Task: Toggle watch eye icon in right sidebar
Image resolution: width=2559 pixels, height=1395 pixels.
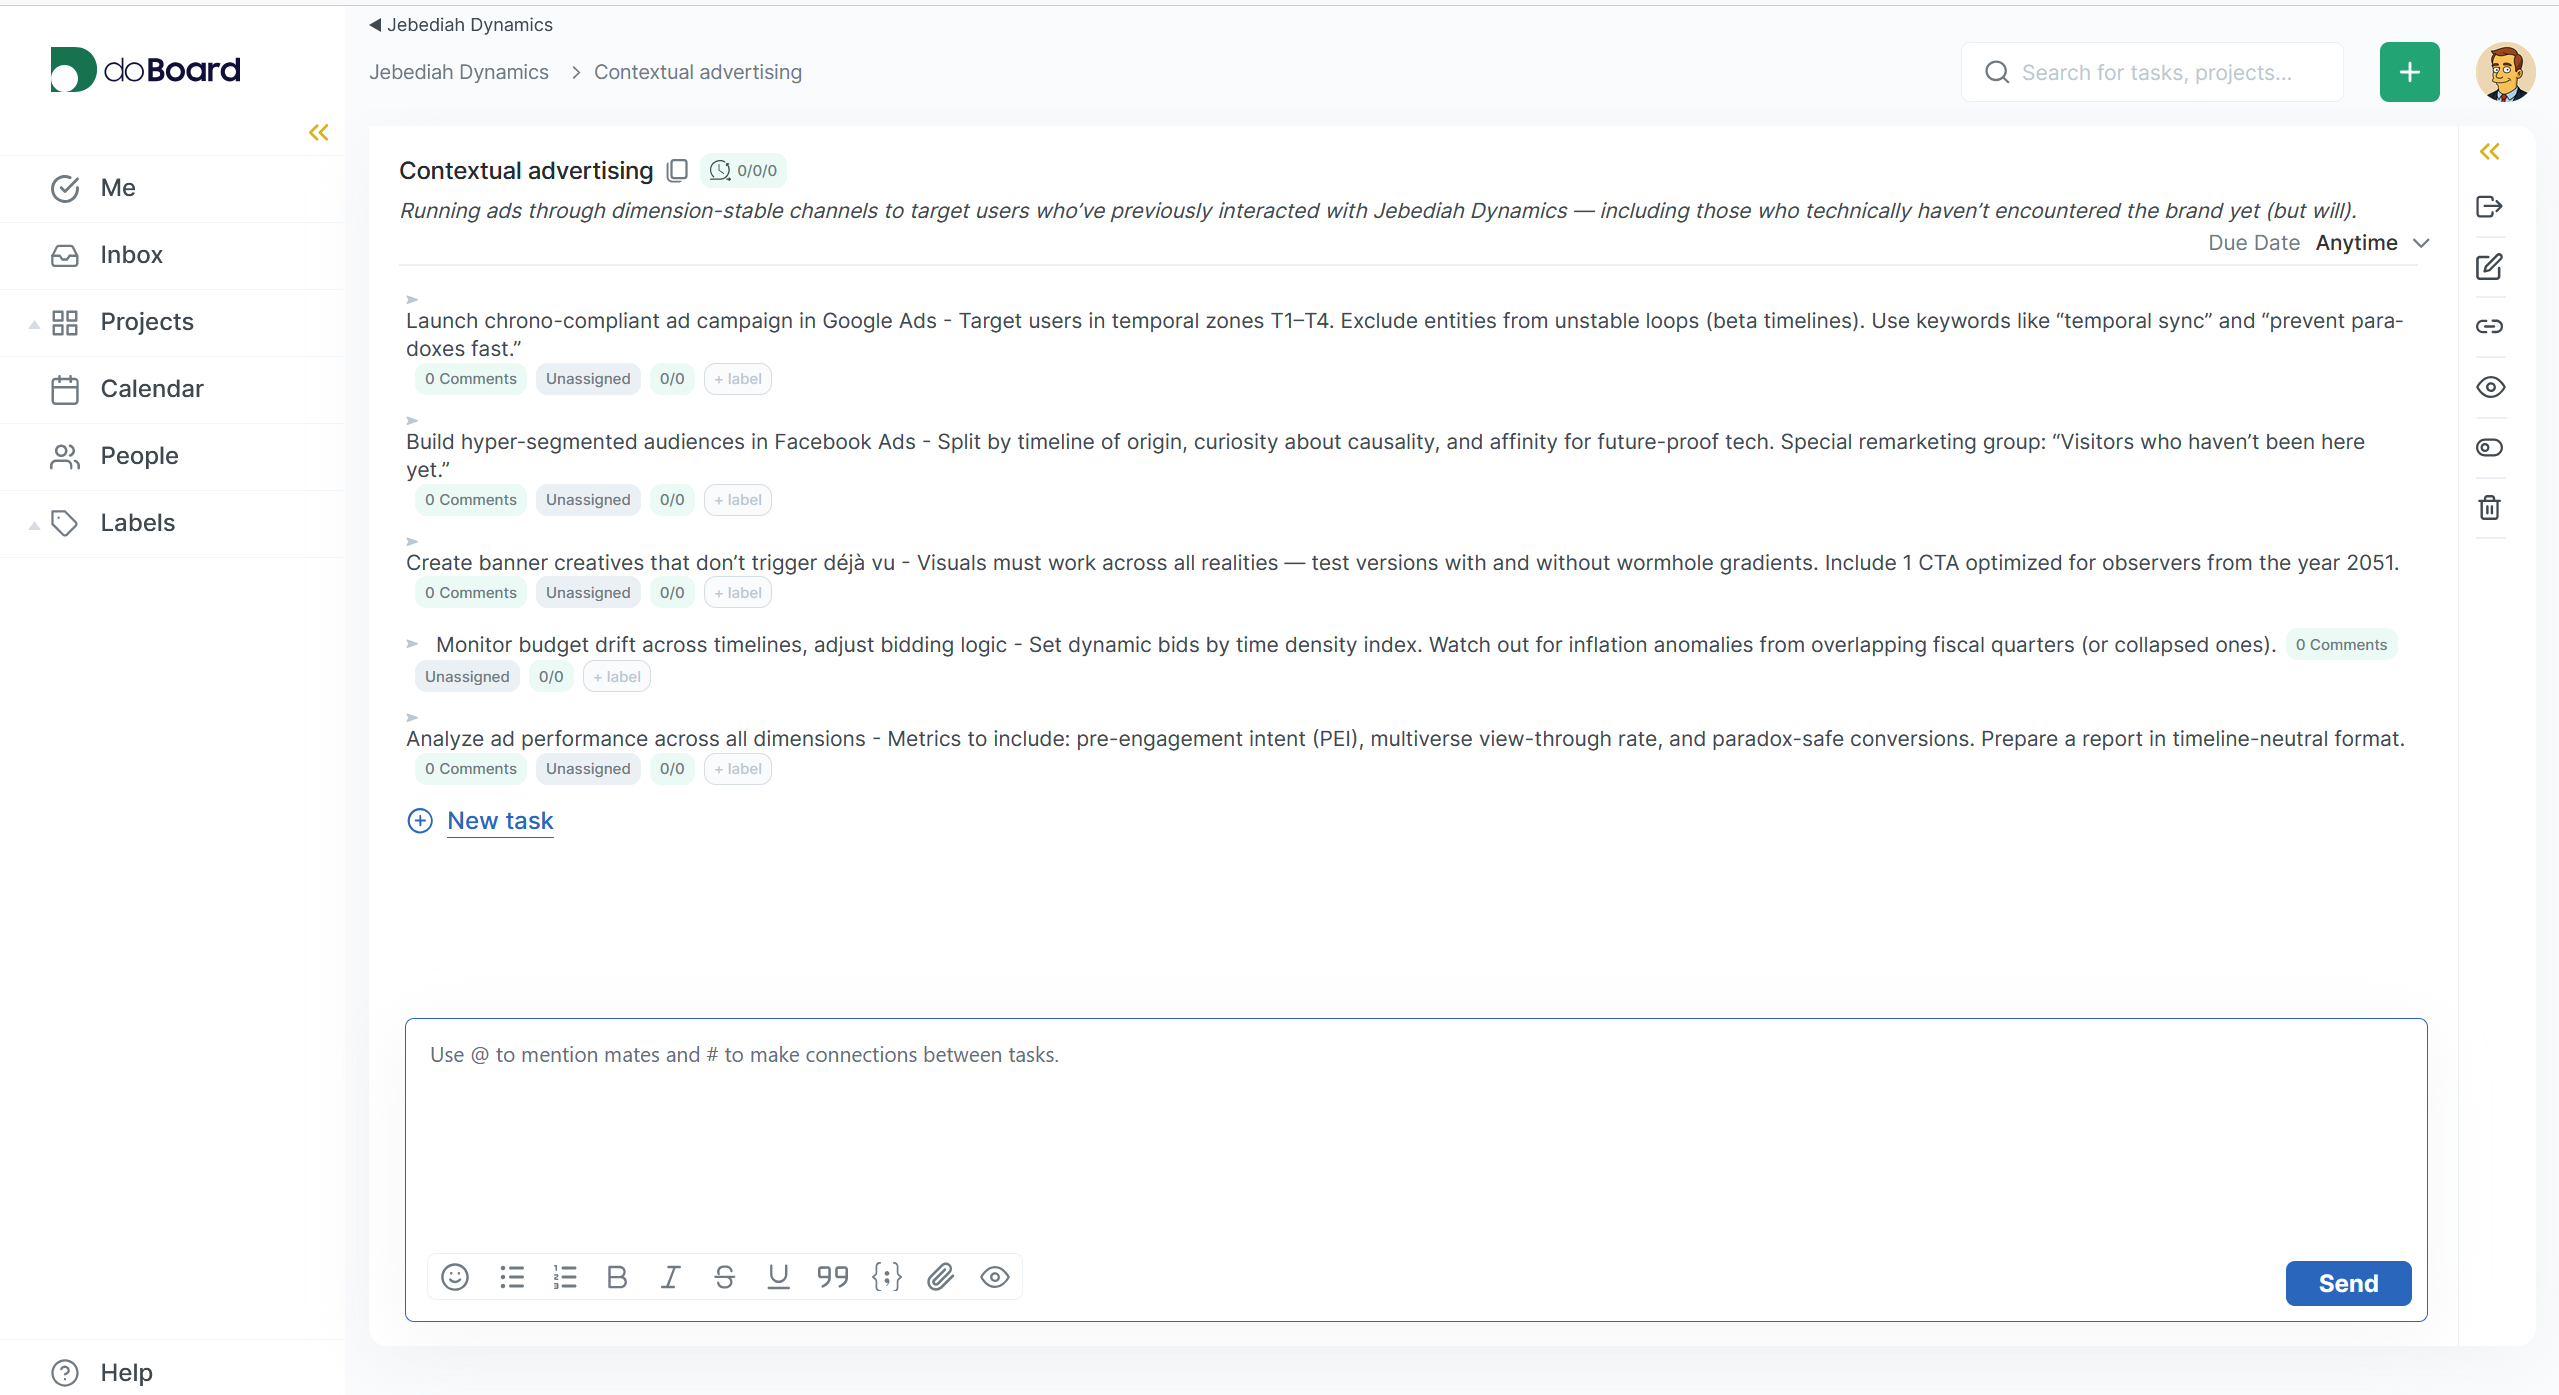Action: 2489,387
